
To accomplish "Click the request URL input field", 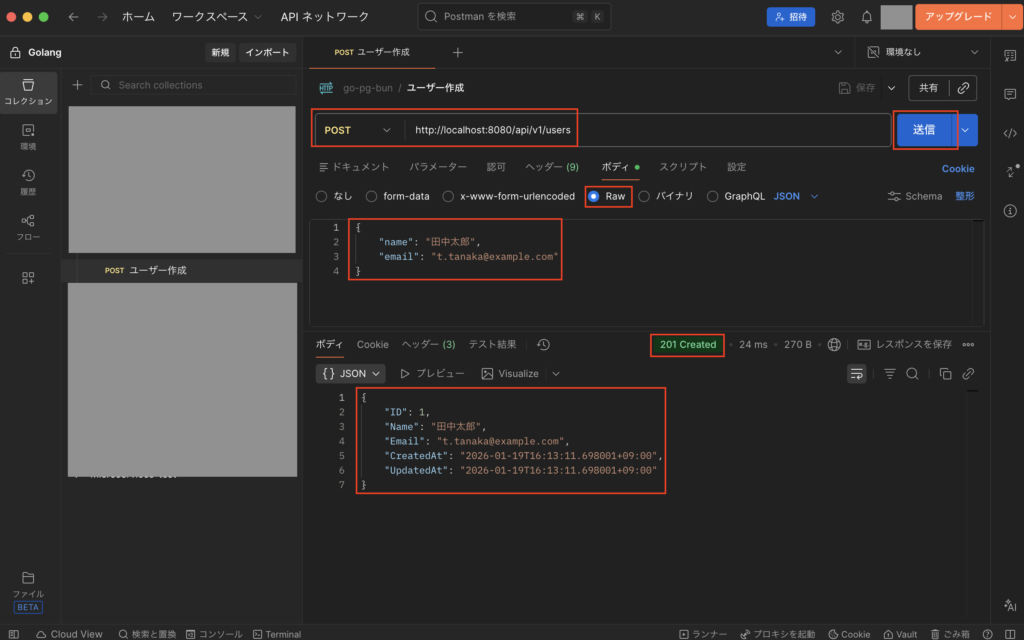I will [648, 130].
